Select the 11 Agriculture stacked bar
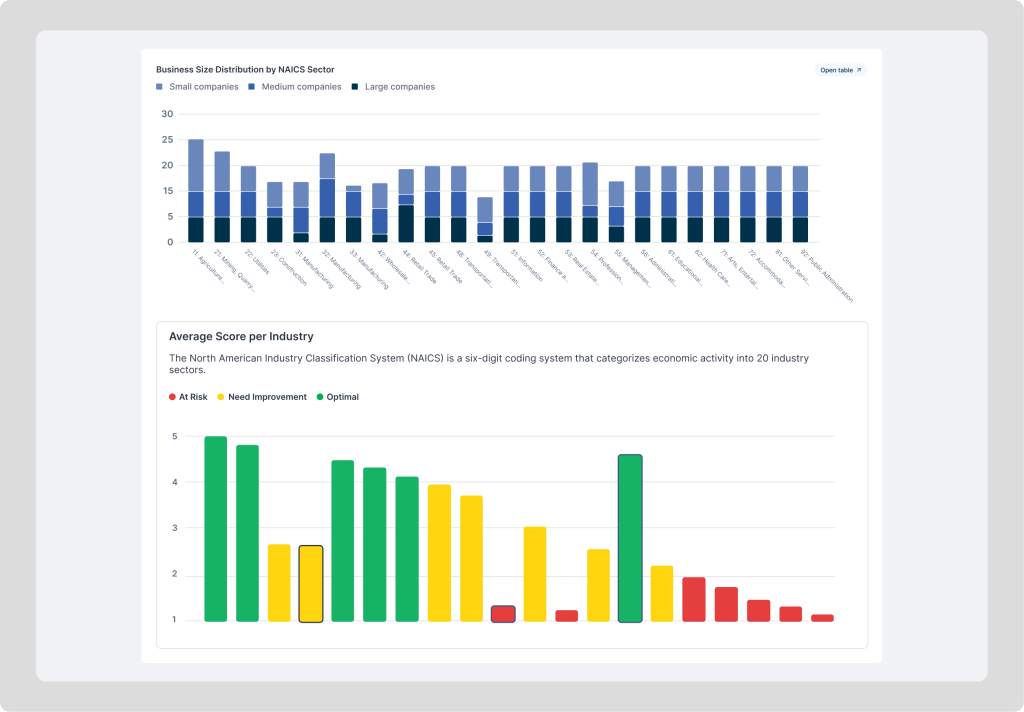The image size is (1024, 712). tap(196, 190)
